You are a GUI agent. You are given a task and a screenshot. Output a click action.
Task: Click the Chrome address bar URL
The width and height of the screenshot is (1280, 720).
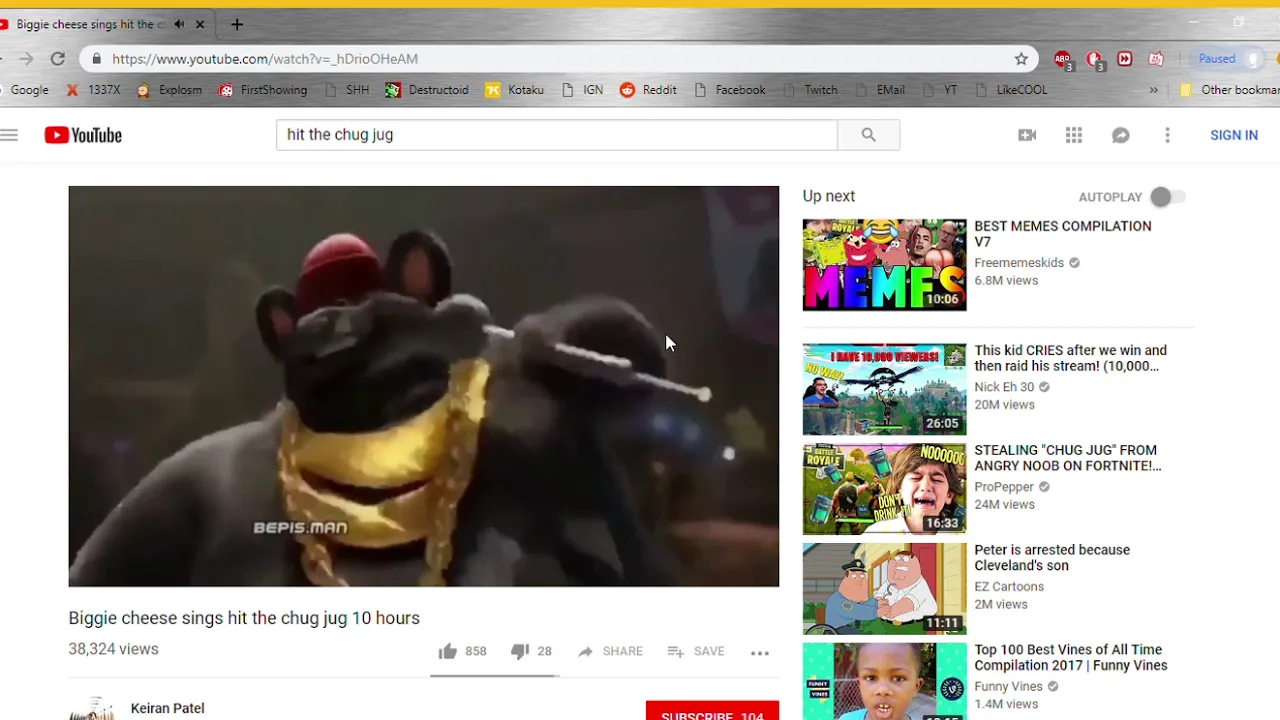tap(265, 59)
